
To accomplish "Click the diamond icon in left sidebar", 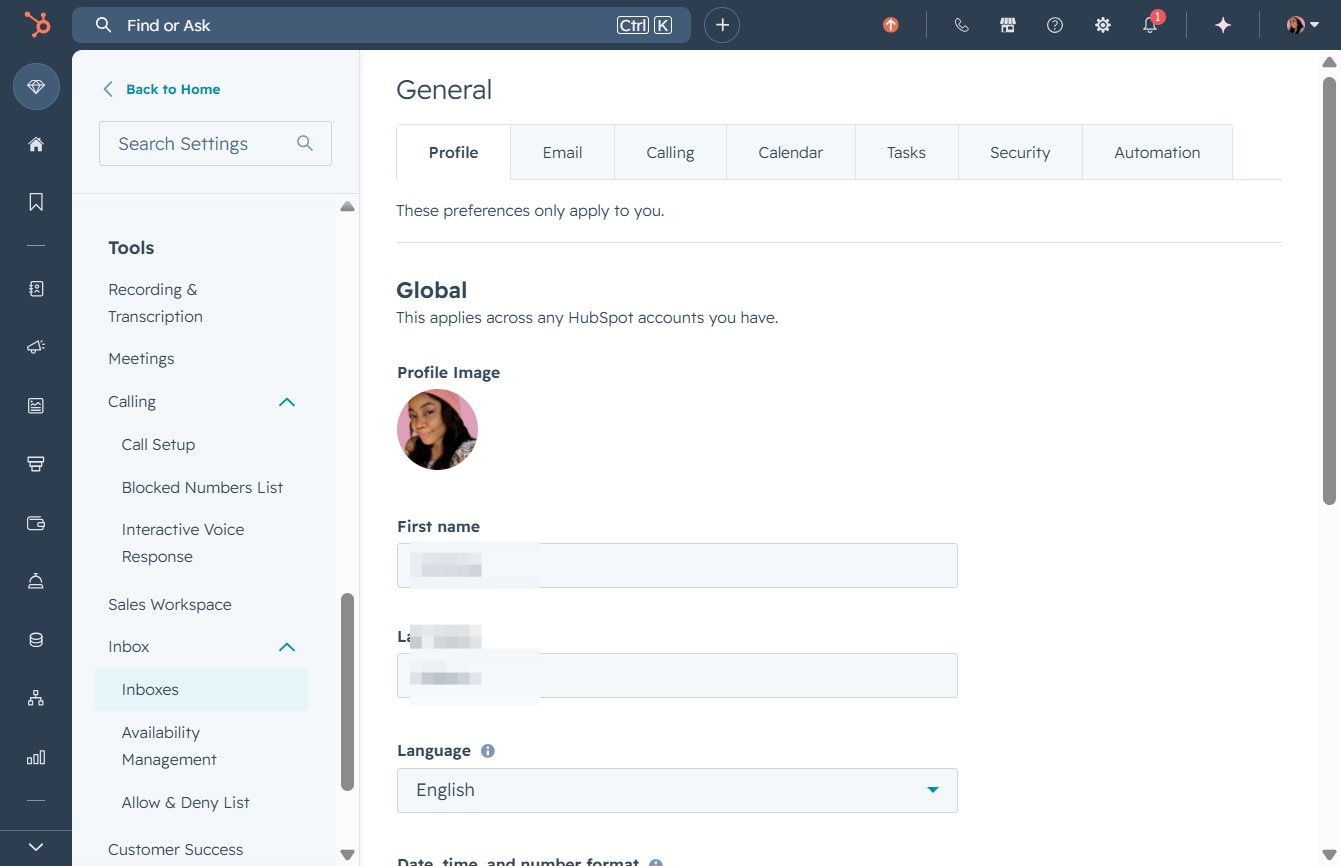I will click(36, 87).
